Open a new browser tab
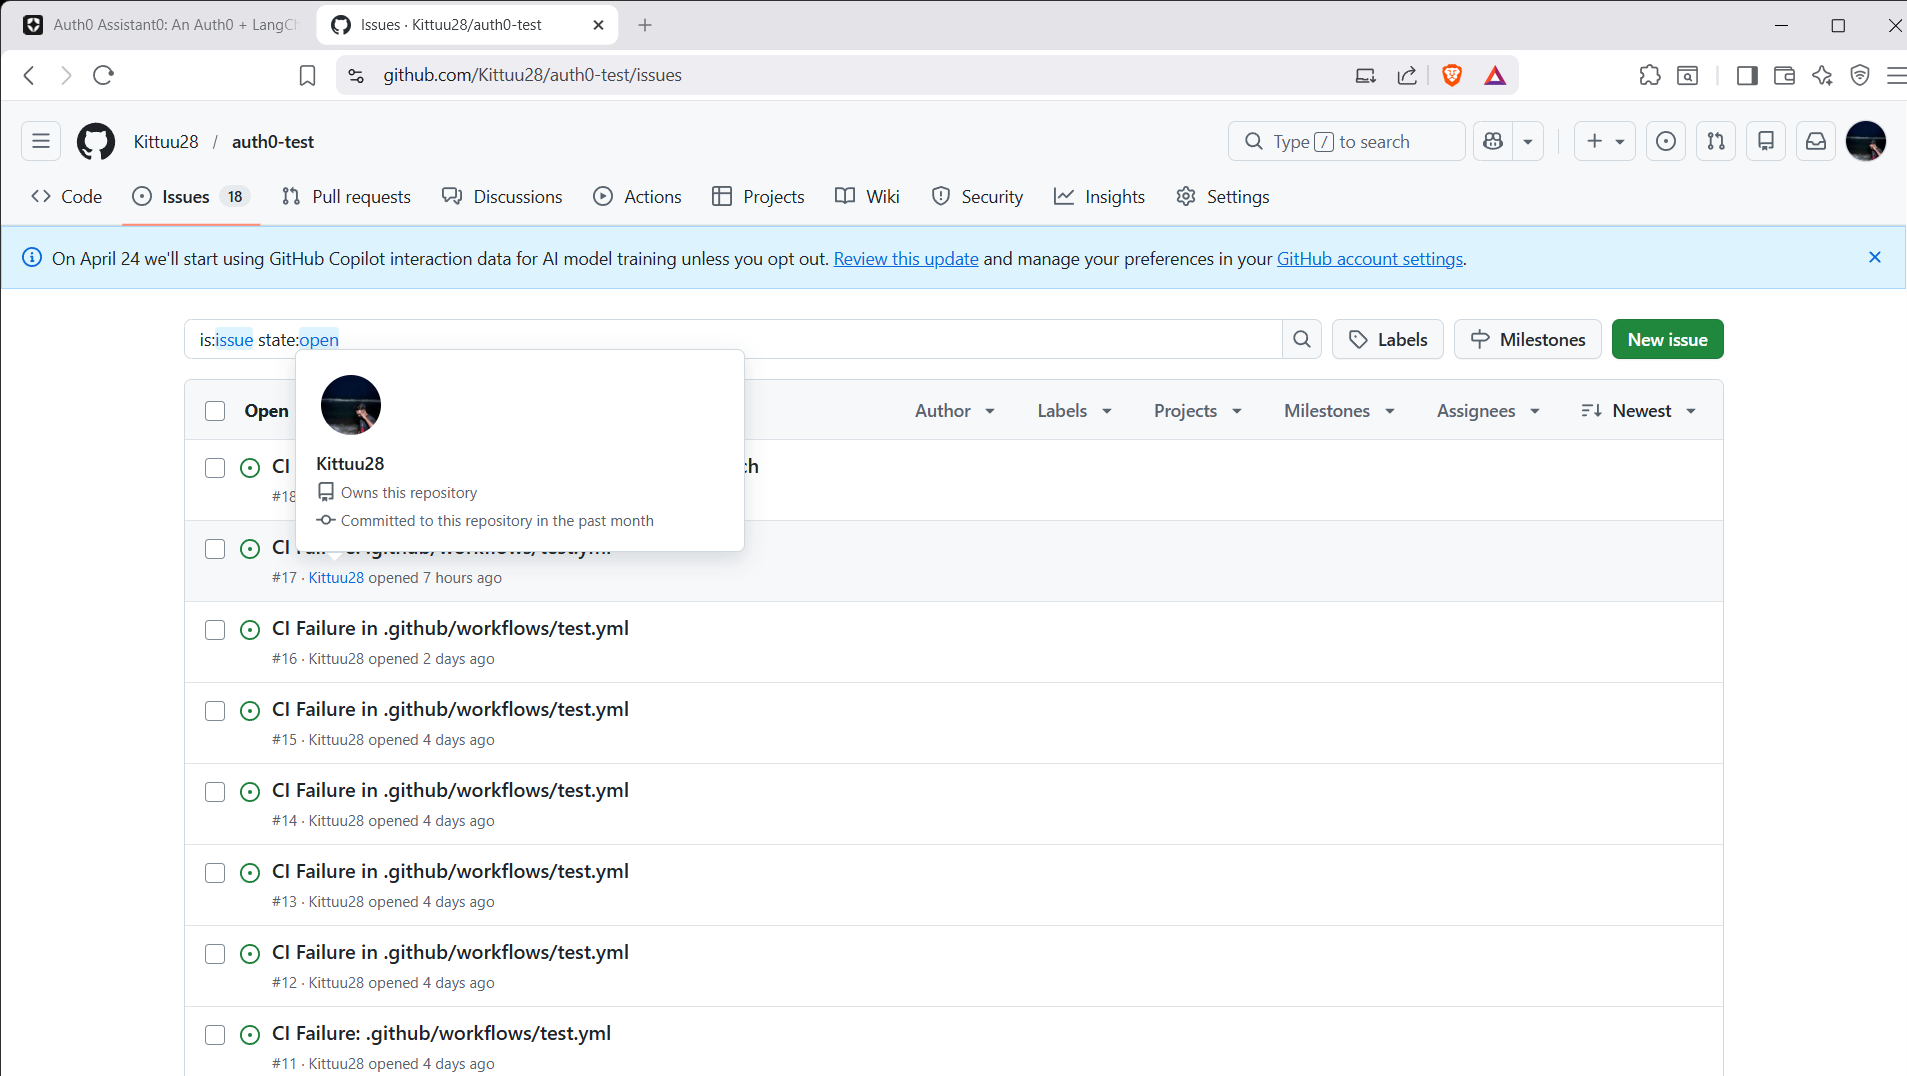This screenshot has width=1907, height=1076. tap(645, 25)
